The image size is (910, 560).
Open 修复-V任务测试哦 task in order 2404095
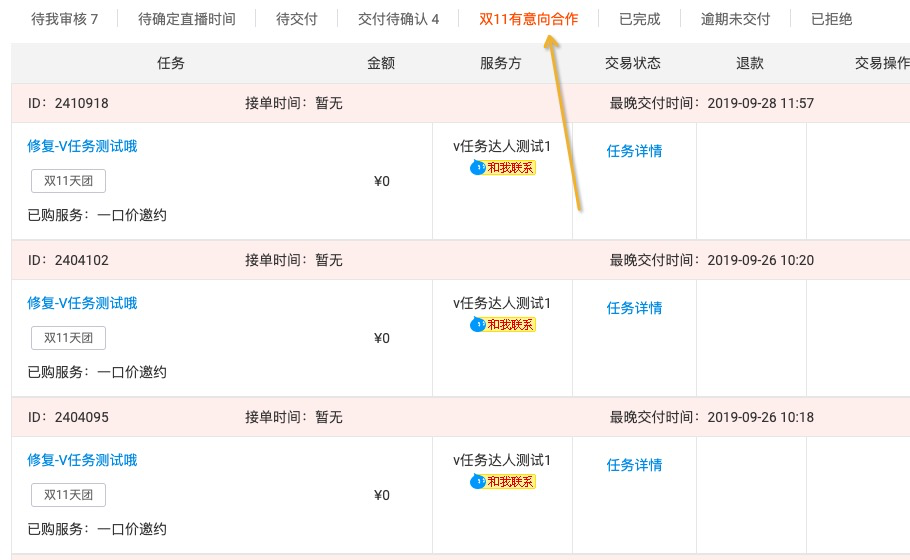(82, 460)
